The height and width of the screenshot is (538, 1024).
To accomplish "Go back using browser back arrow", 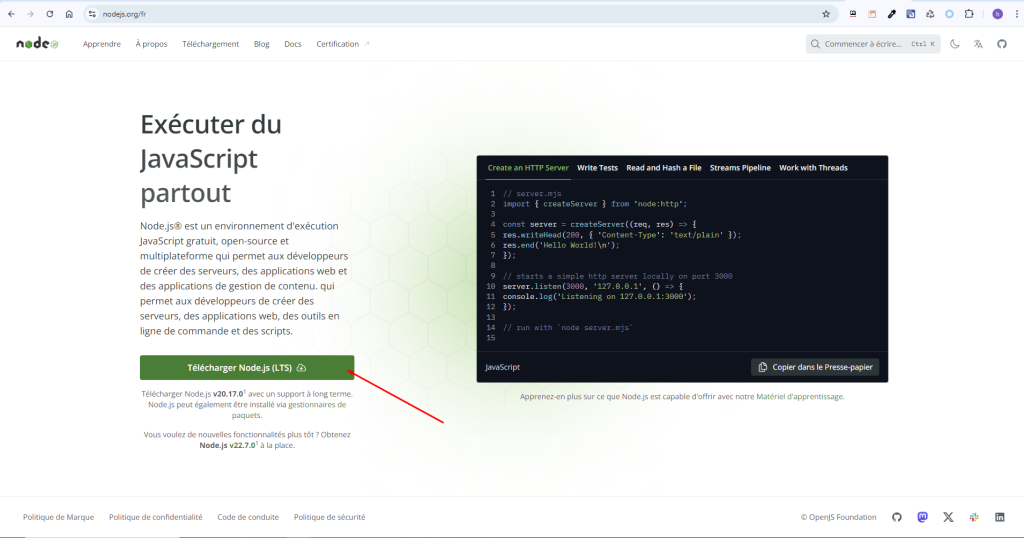I will click(11, 14).
